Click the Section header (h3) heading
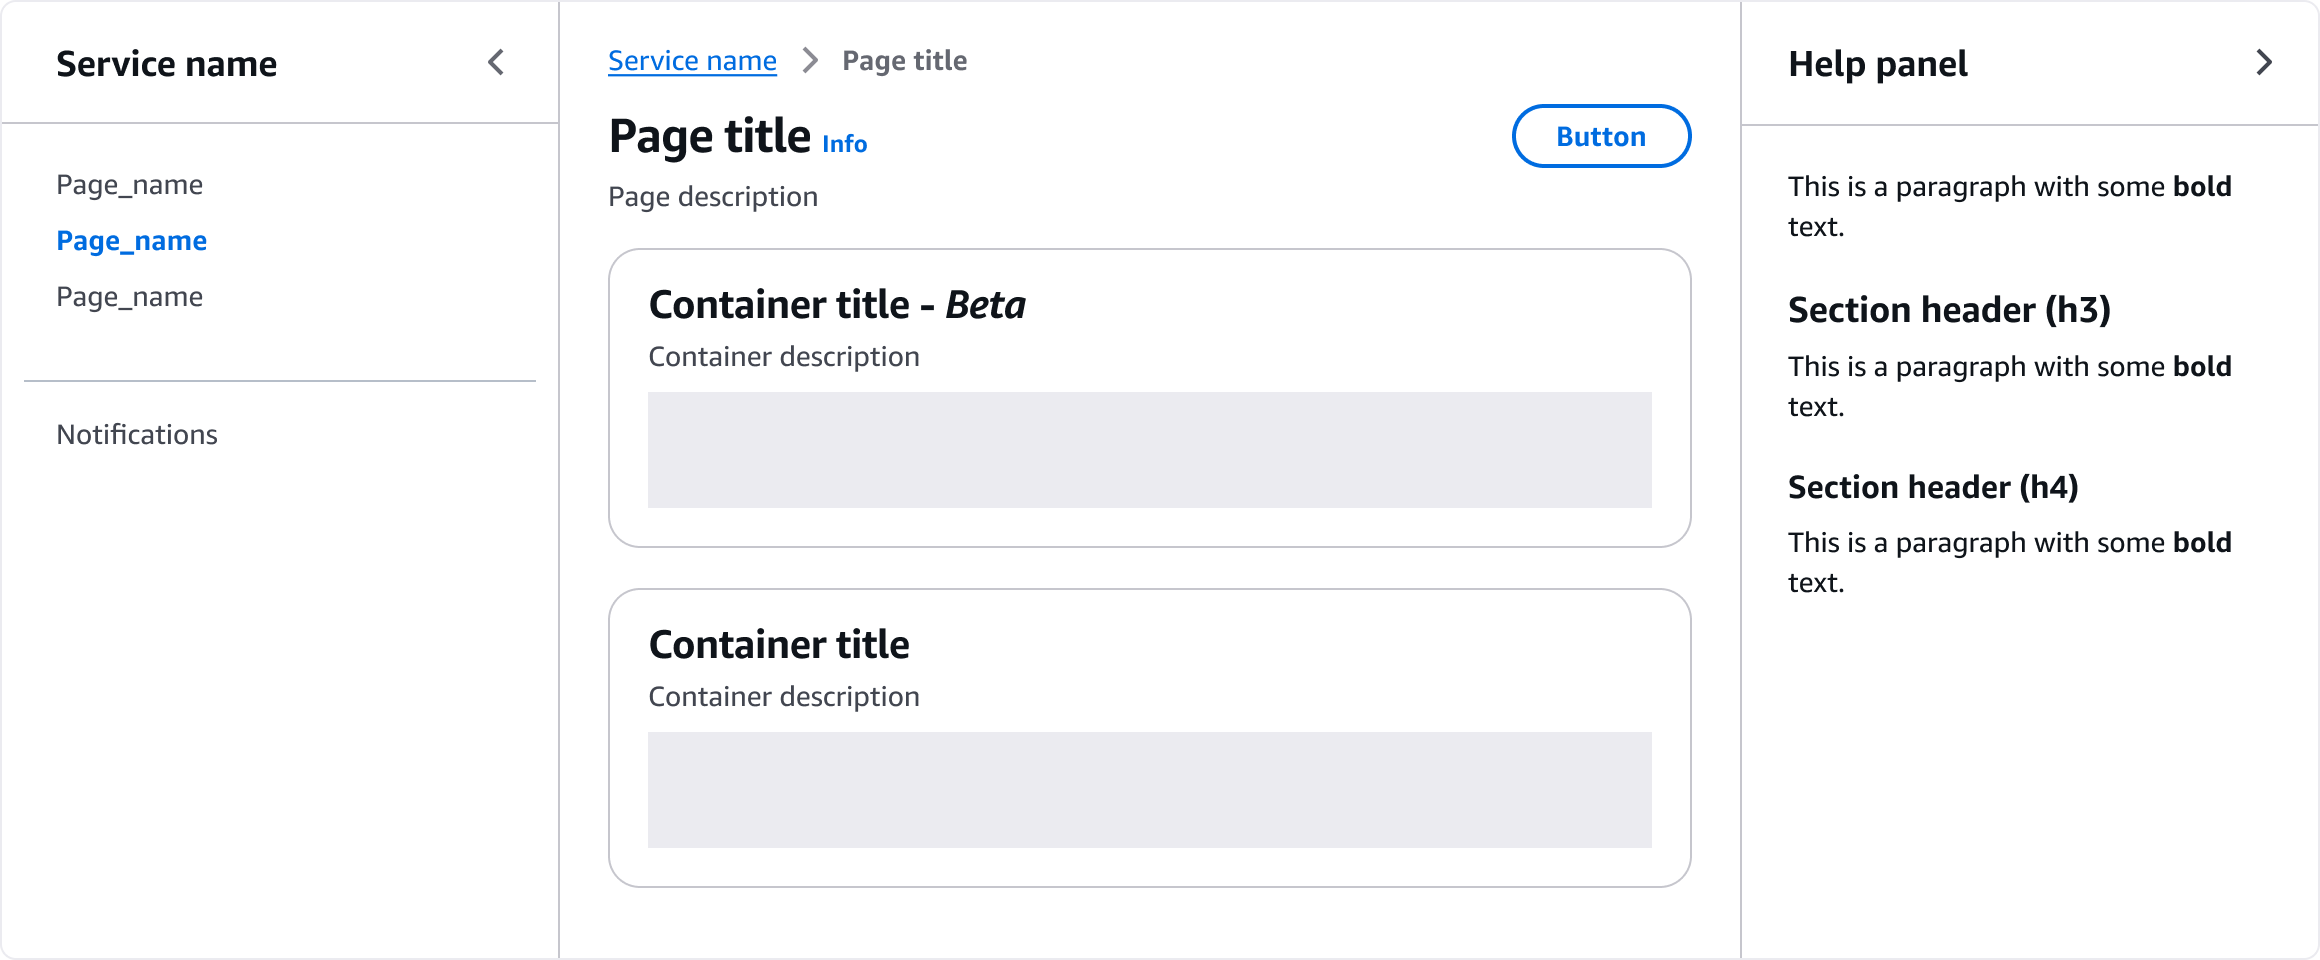2320x960 pixels. [1949, 310]
